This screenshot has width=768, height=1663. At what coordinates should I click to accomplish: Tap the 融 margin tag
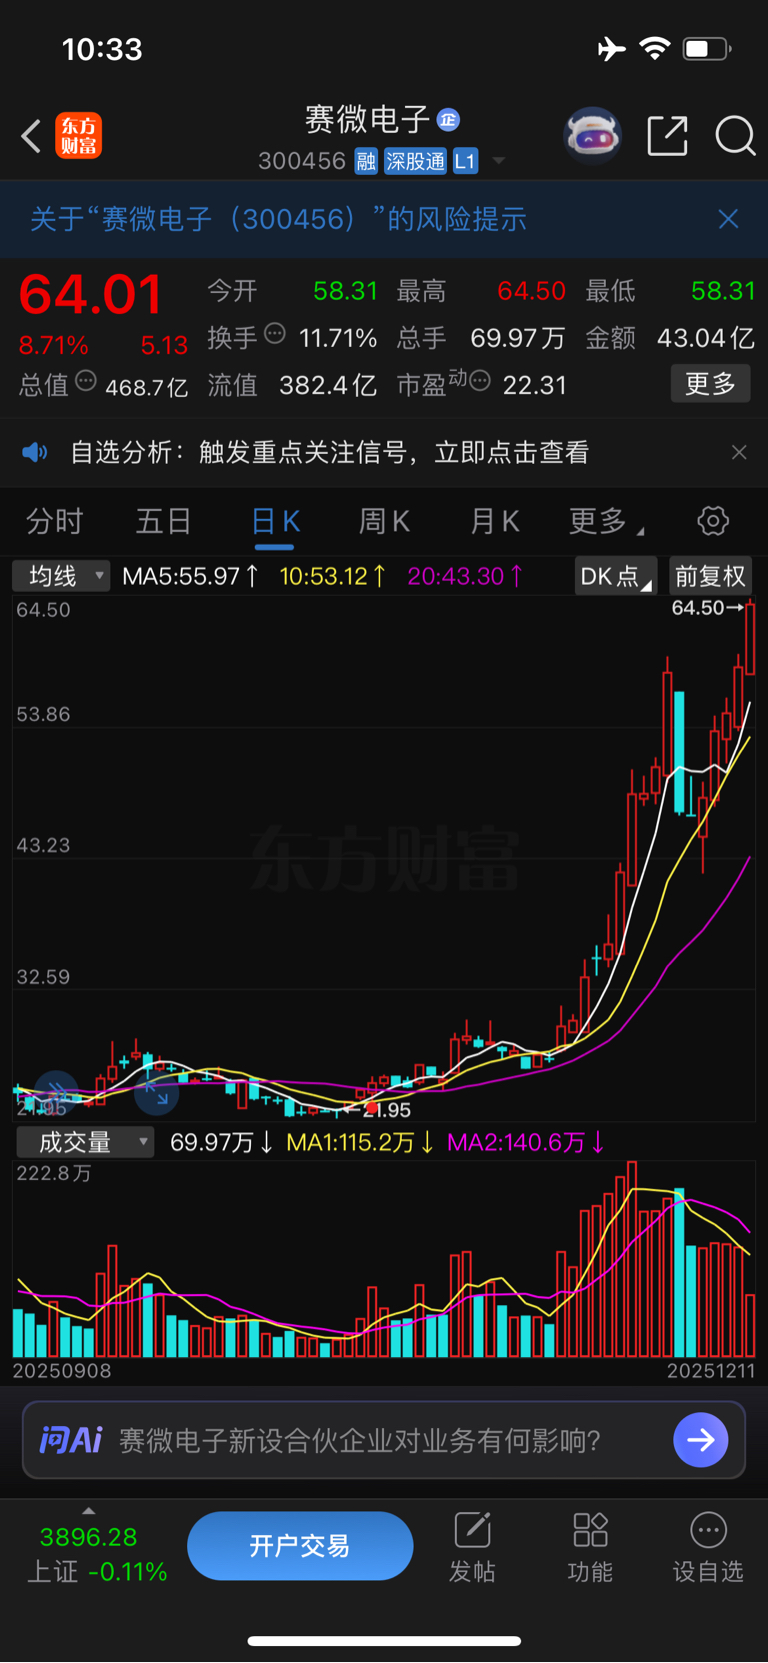pyautogui.click(x=366, y=161)
